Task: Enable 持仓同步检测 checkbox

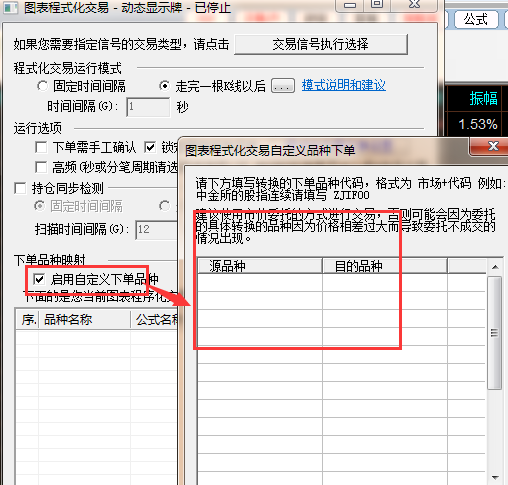Action: (x=20, y=188)
